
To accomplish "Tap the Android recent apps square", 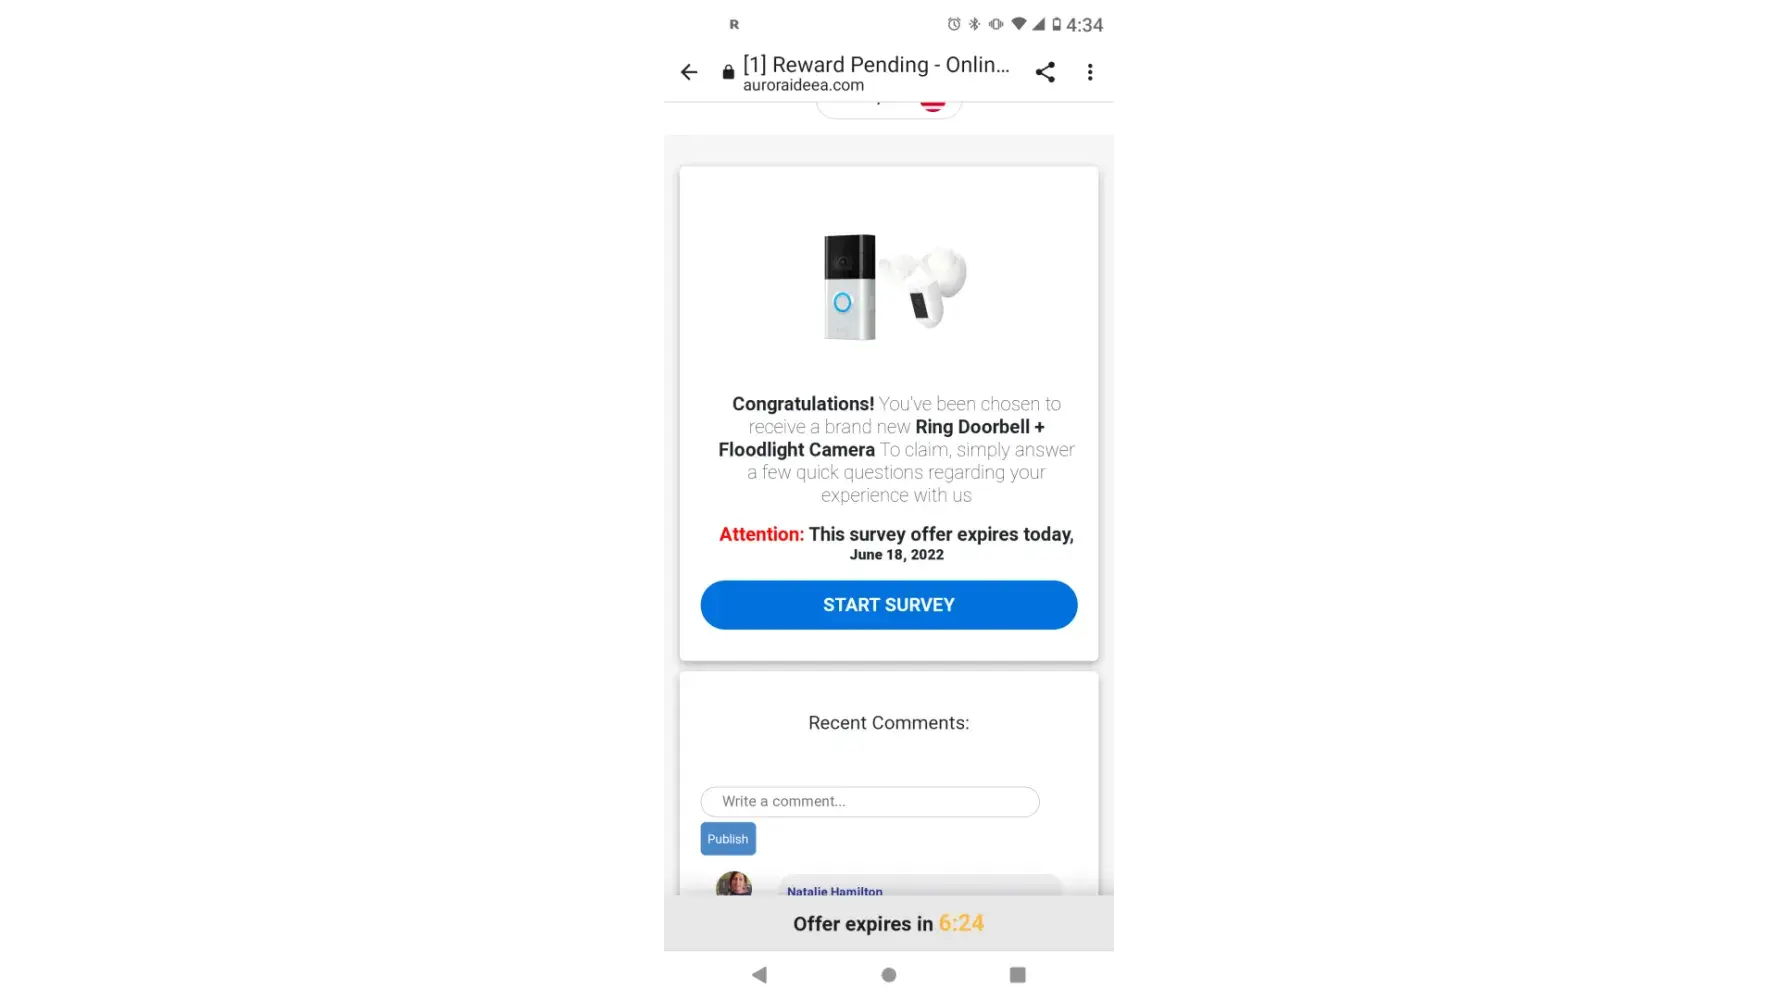I will coord(1018,975).
